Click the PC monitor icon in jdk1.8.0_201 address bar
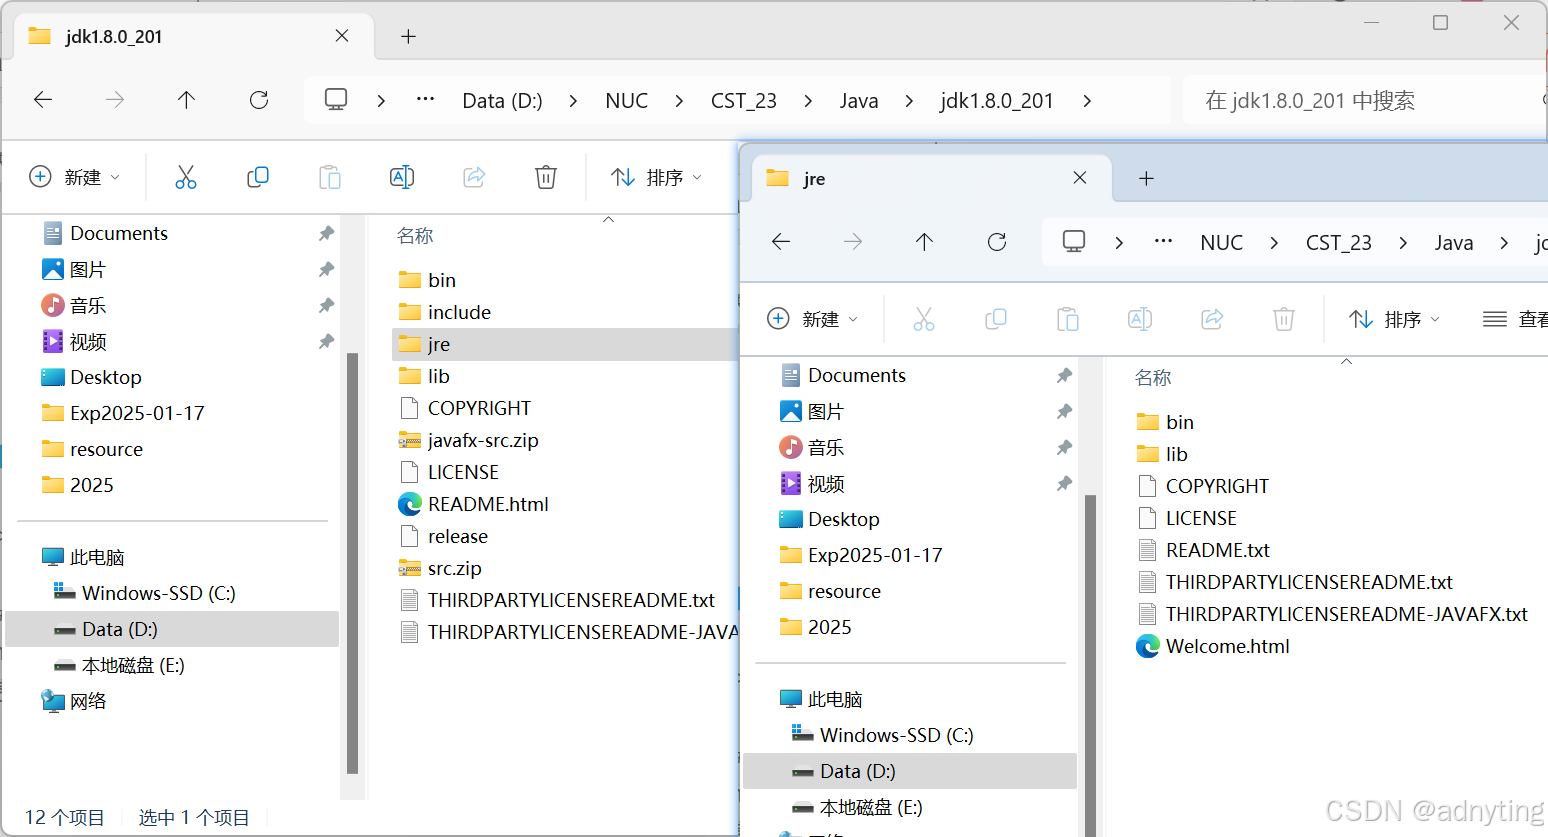The width and height of the screenshot is (1548, 837). pos(336,99)
